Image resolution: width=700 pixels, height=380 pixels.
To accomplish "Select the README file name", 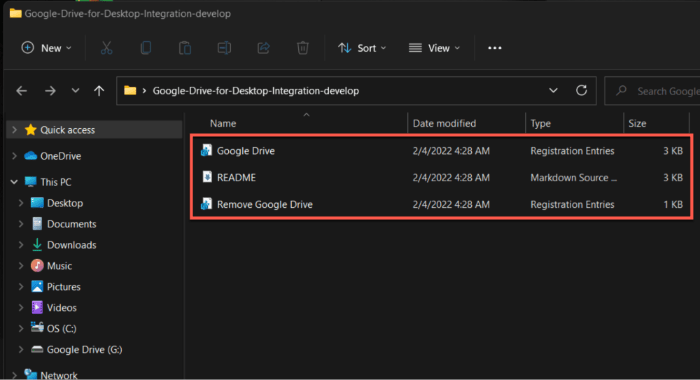I will click(236, 178).
